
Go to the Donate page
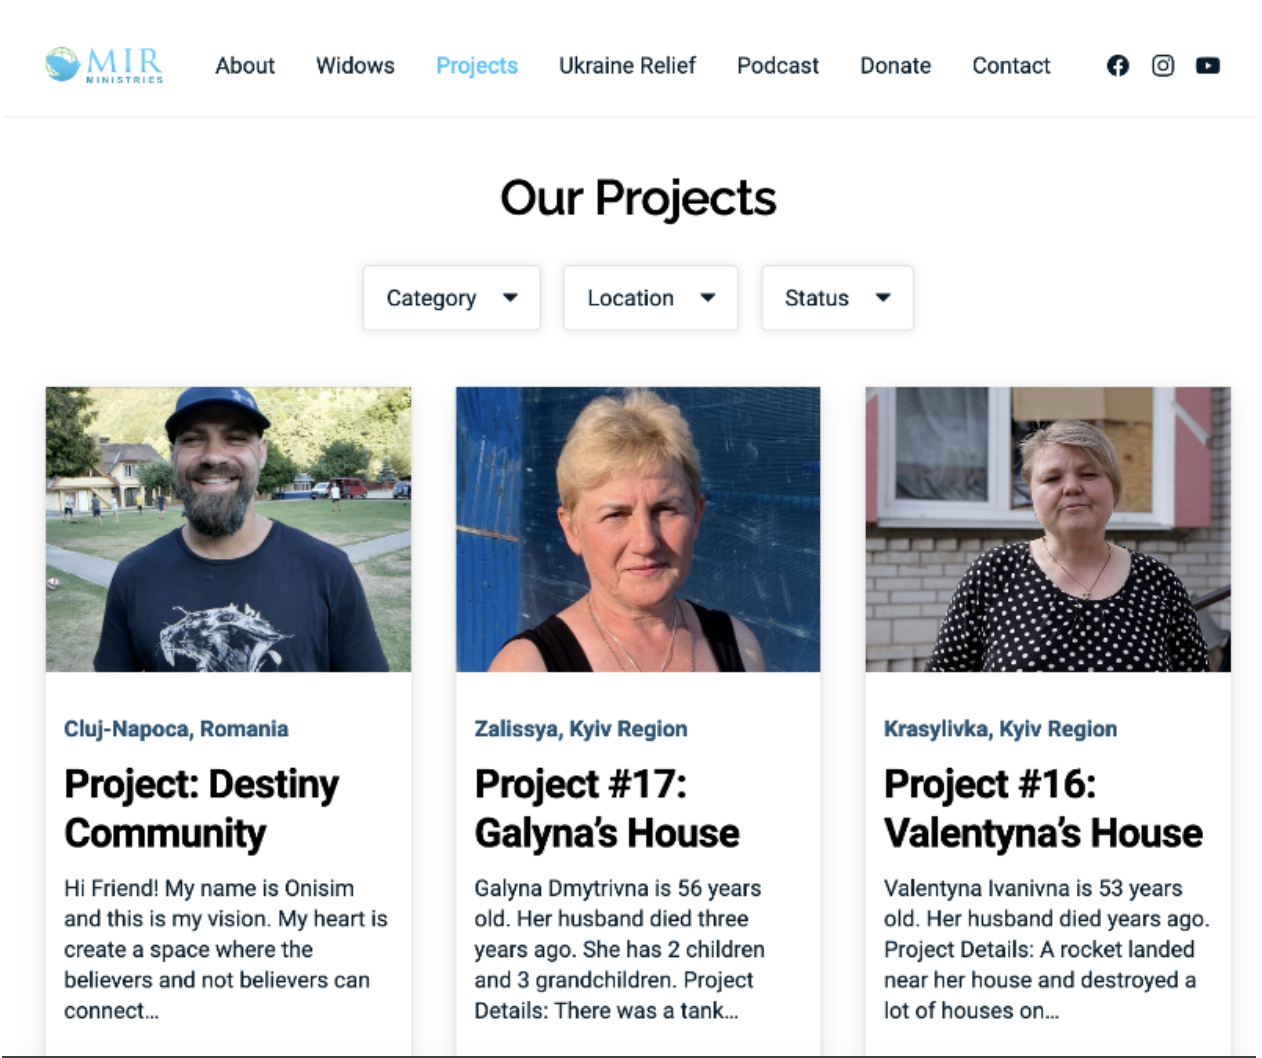895,66
